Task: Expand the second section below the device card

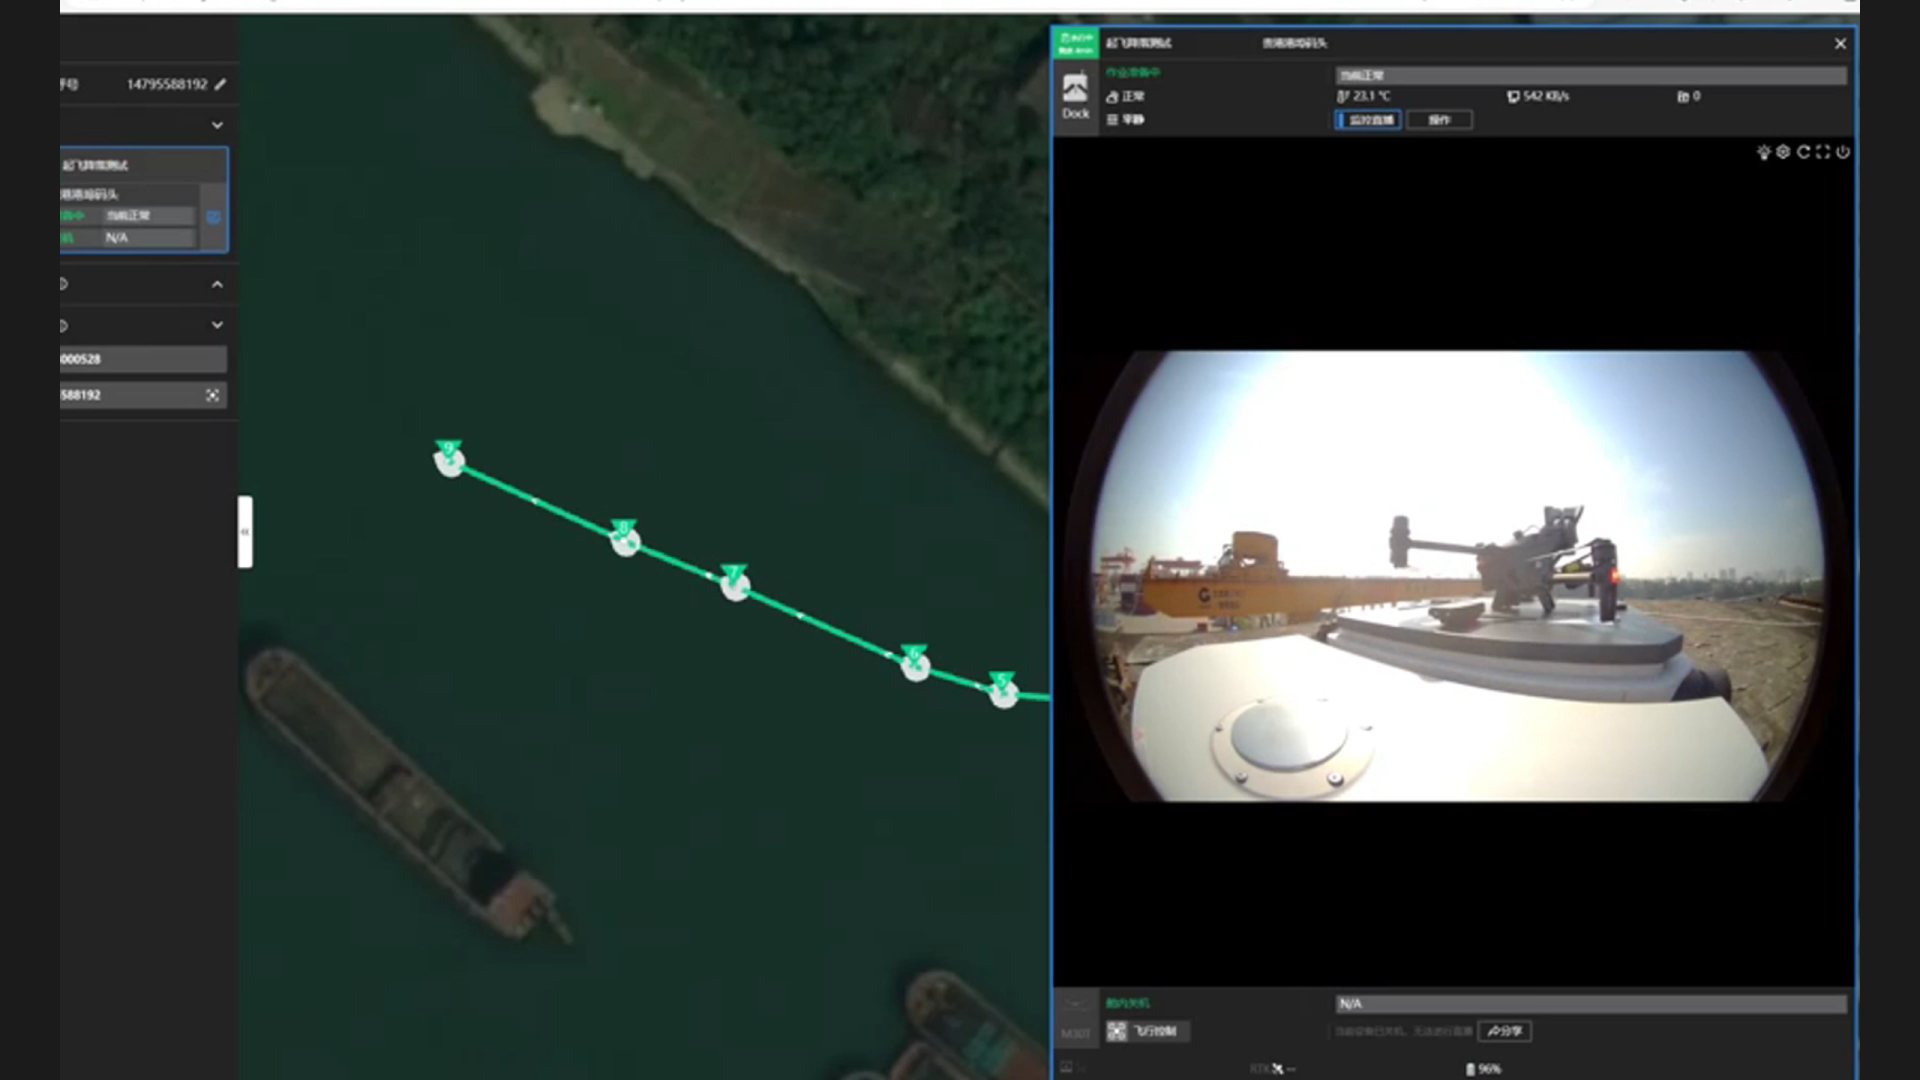Action: tap(217, 325)
